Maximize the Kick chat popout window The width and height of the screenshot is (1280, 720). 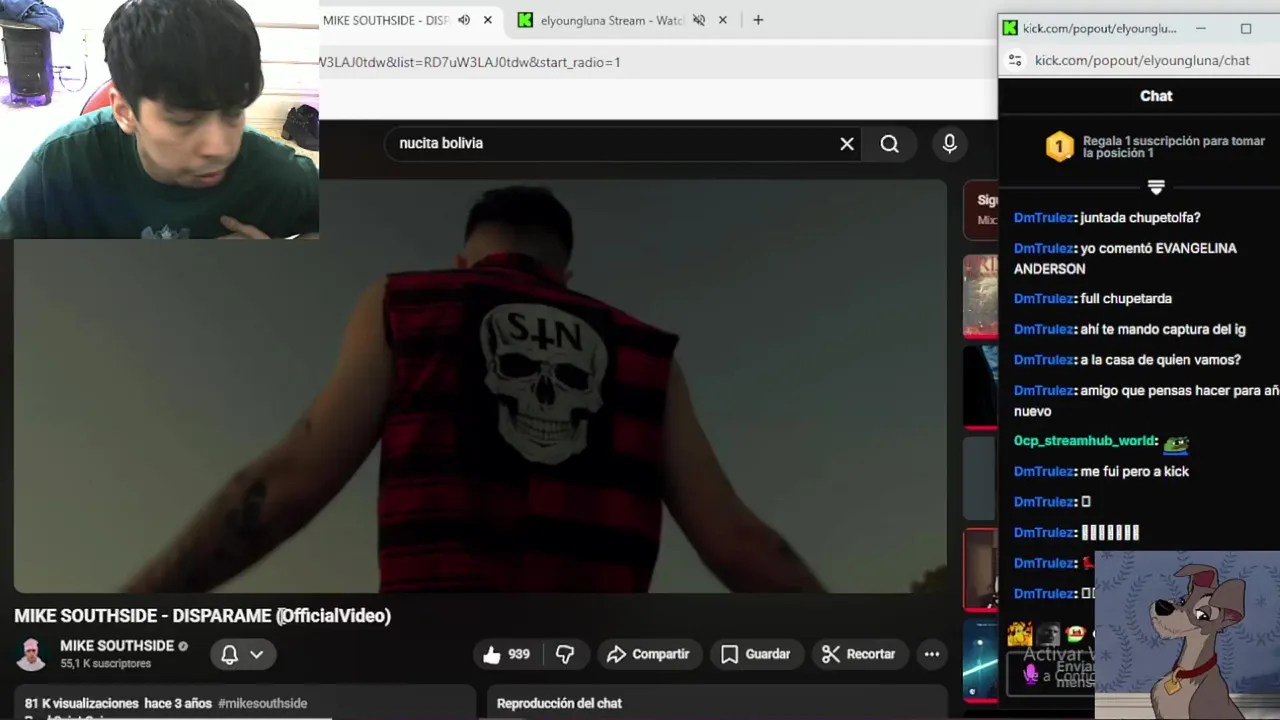(x=1246, y=28)
